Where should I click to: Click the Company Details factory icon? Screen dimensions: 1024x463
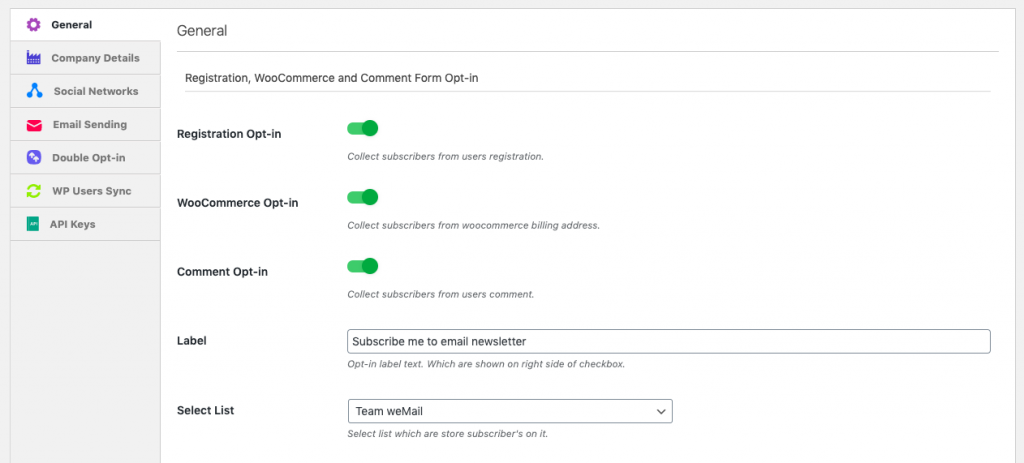(34, 58)
